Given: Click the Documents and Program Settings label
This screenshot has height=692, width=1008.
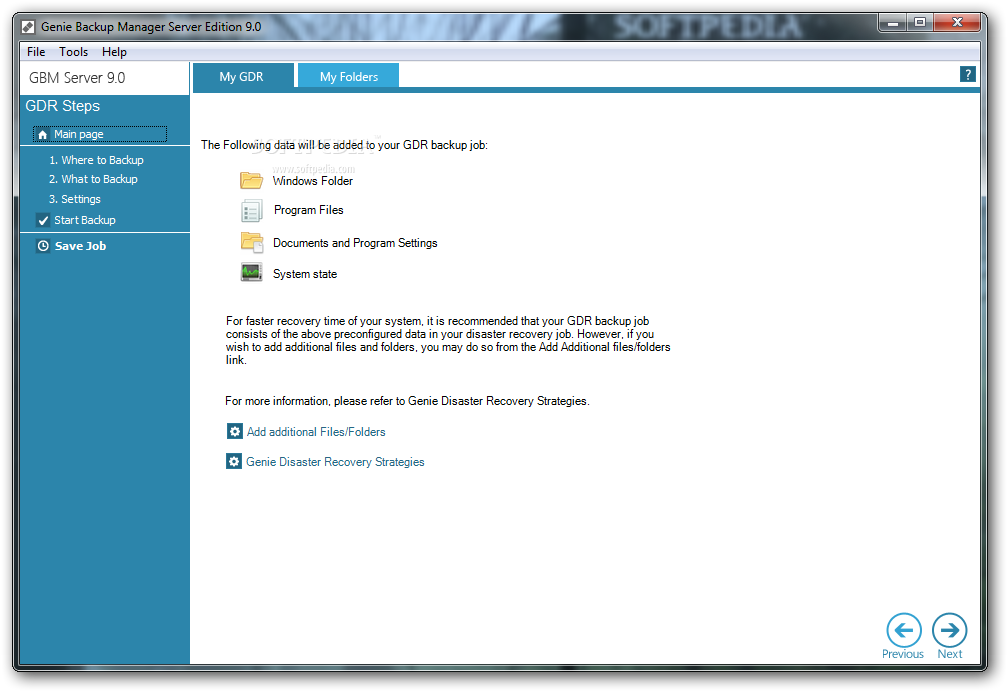Looking at the screenshot, I should [355, 242].
